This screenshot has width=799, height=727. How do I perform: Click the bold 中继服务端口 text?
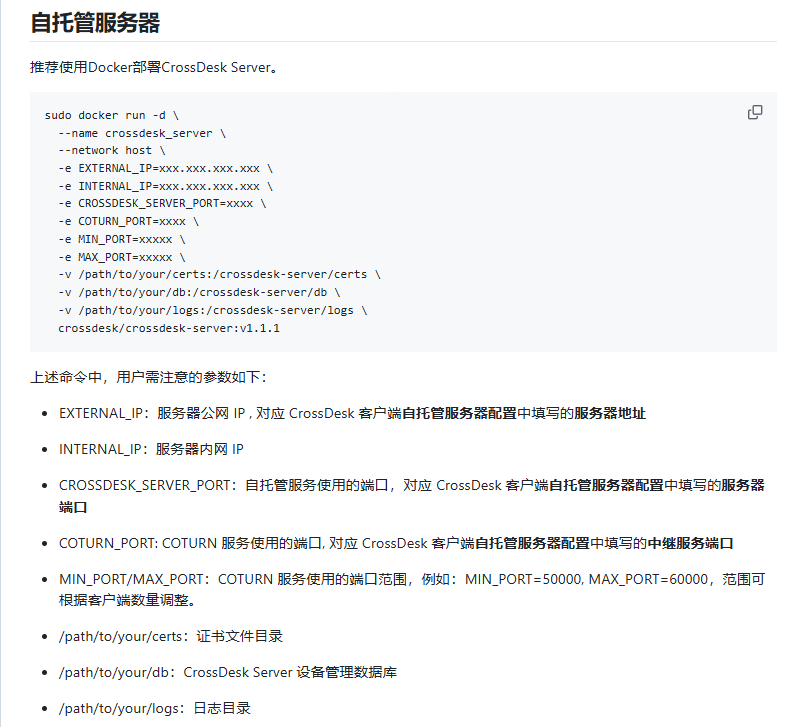pyautogui.click(x=690, y=544)
